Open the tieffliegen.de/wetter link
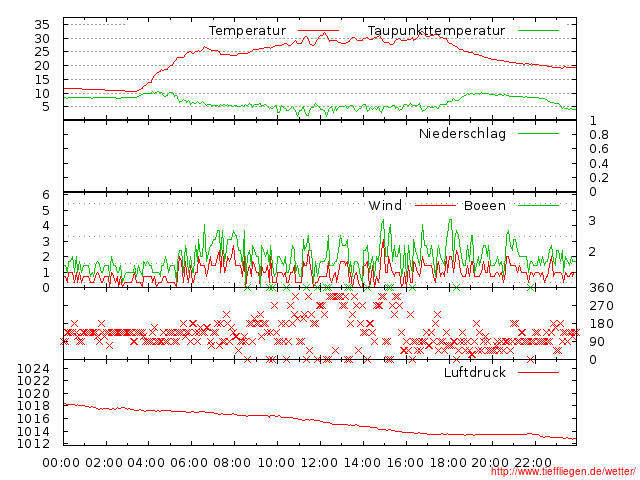This screenshot has width=640, height=480. [563, 471]
